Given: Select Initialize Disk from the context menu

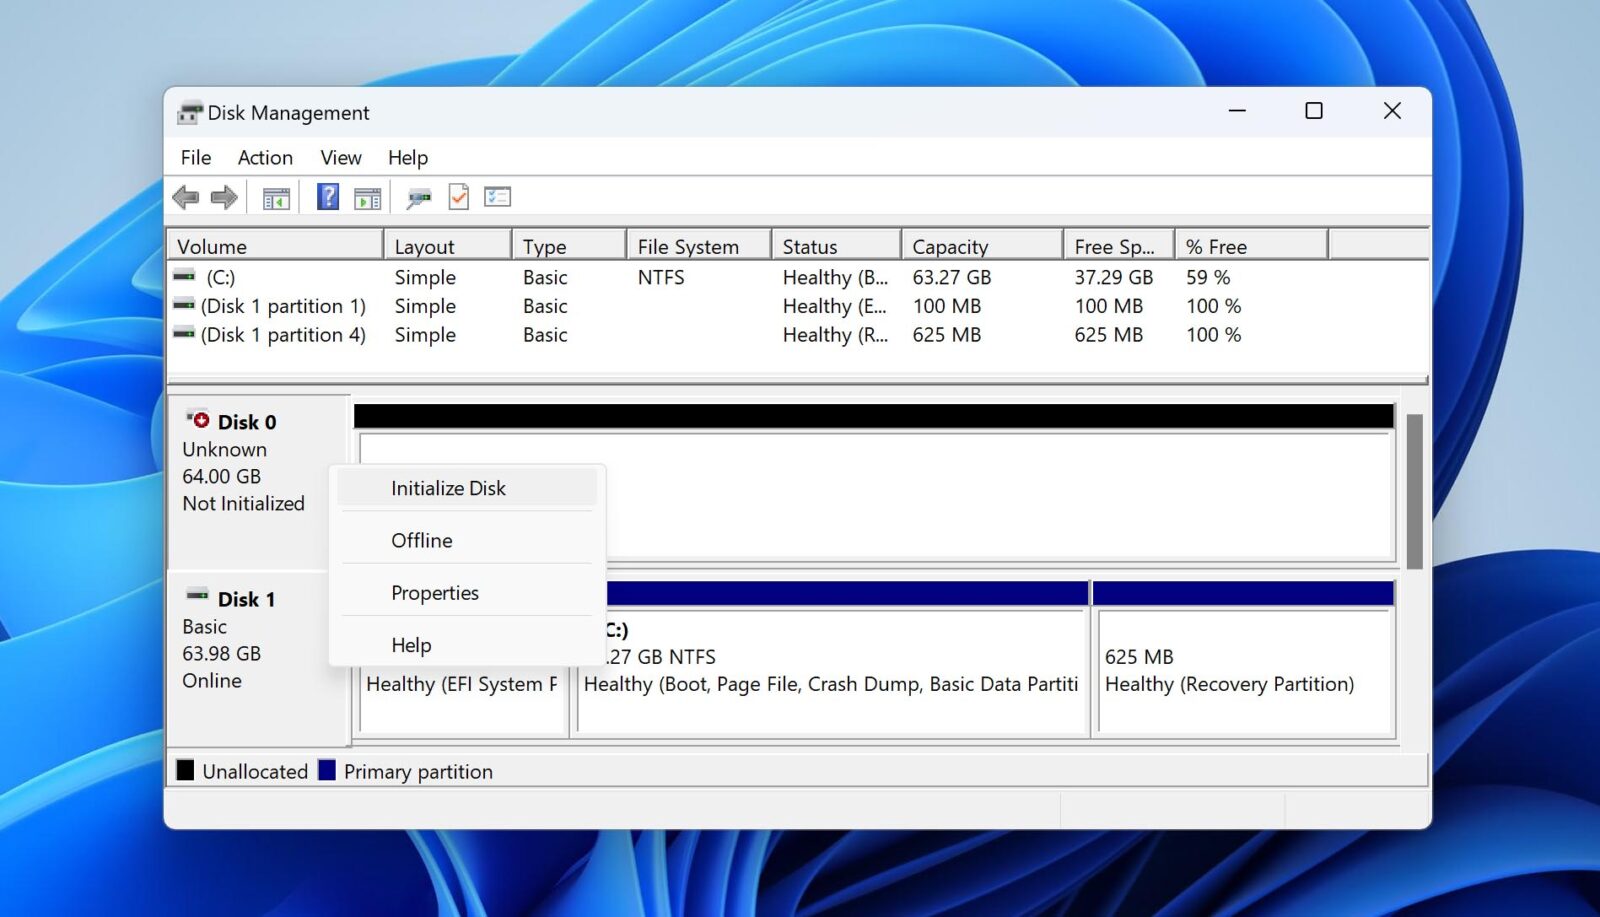Looking at the screenshot, I should tap(448, 488).
